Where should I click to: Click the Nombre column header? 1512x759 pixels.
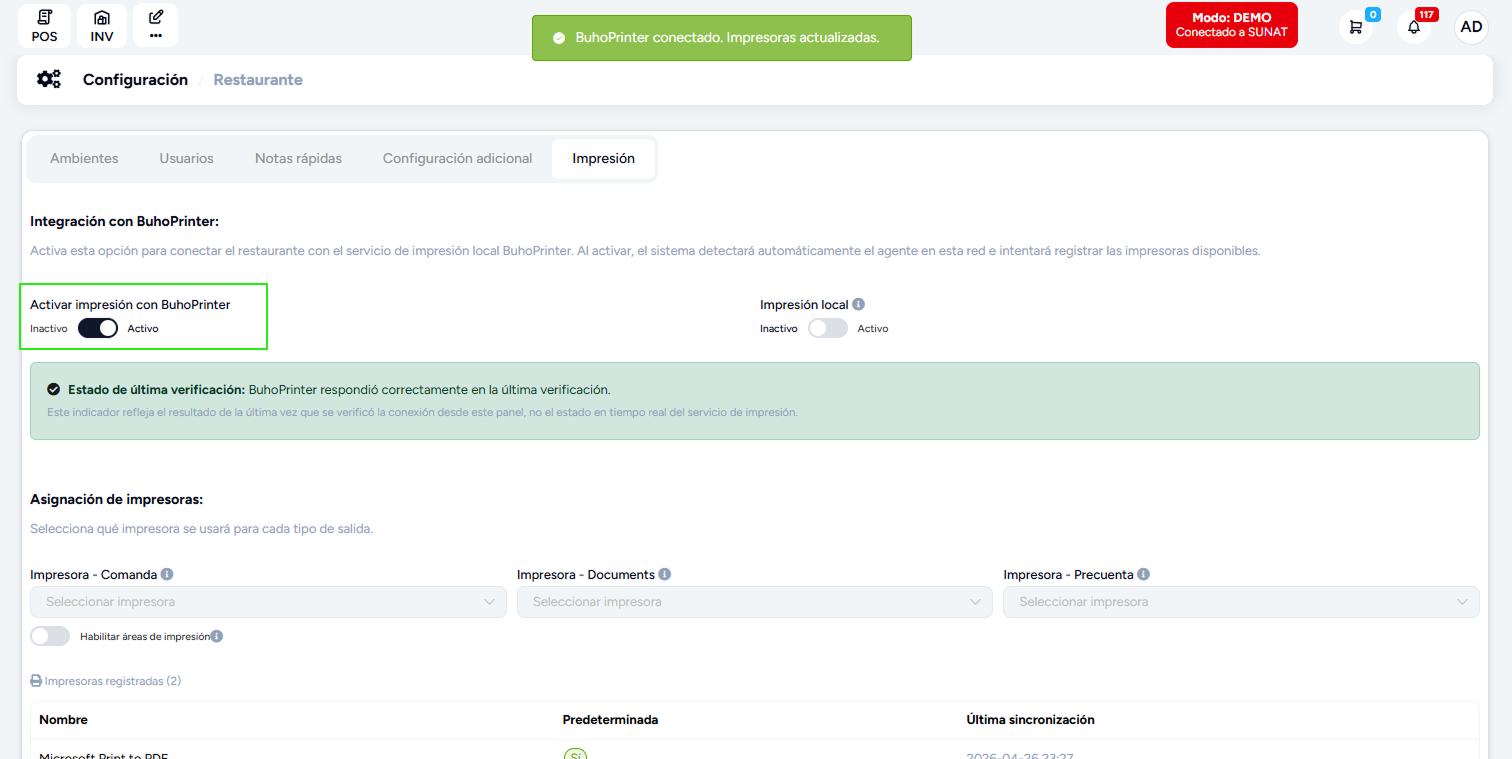(63, 720)
